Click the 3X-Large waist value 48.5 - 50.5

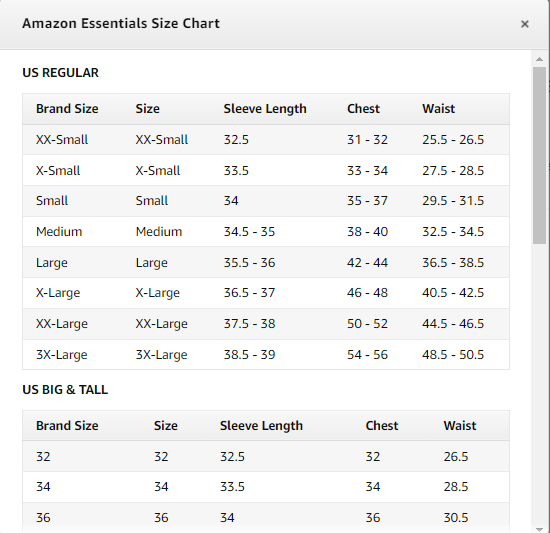(453, 355)
